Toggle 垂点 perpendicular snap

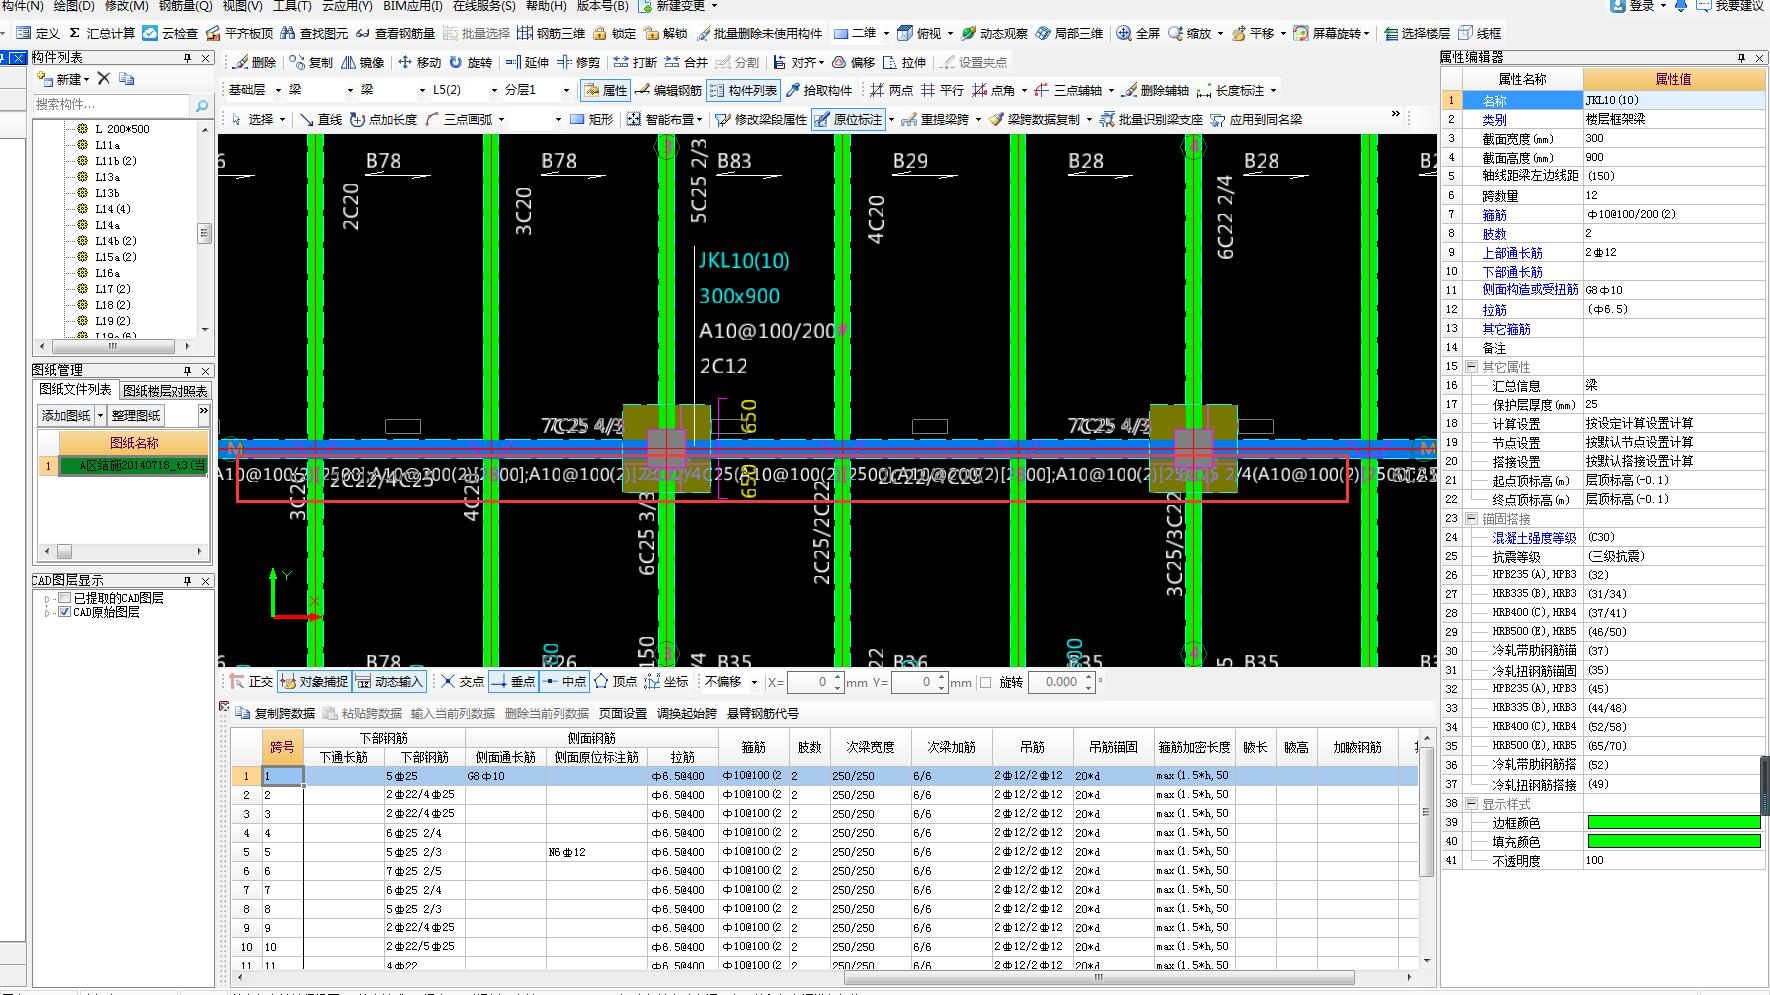coord(513,681)
